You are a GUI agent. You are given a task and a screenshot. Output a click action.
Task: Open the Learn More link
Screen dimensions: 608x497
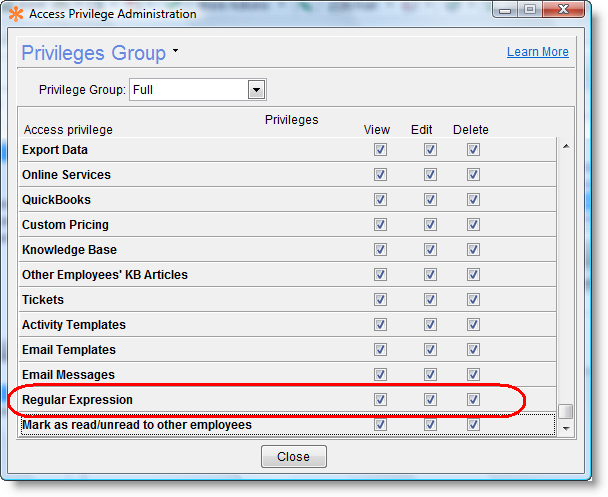tap(537, 52)
